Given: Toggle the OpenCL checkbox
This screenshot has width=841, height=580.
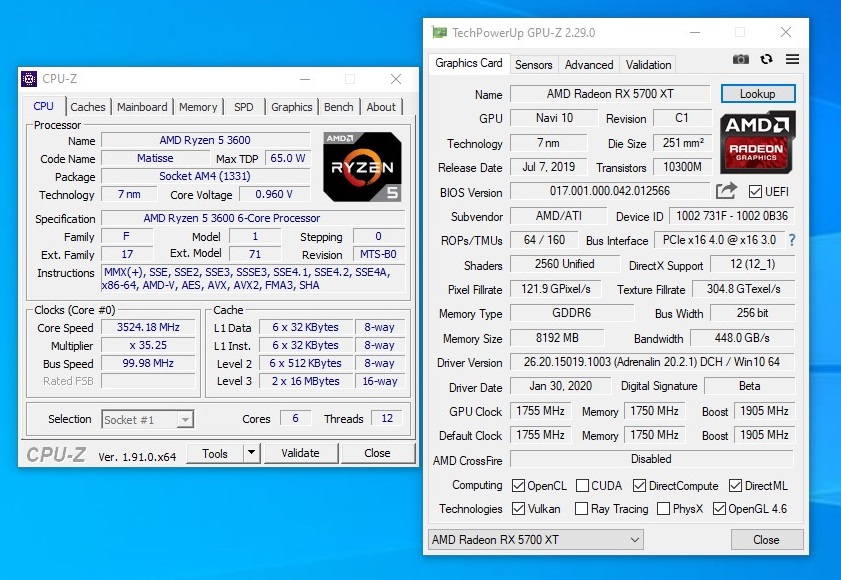Looking at the screenshot, I should click(518, 486).
